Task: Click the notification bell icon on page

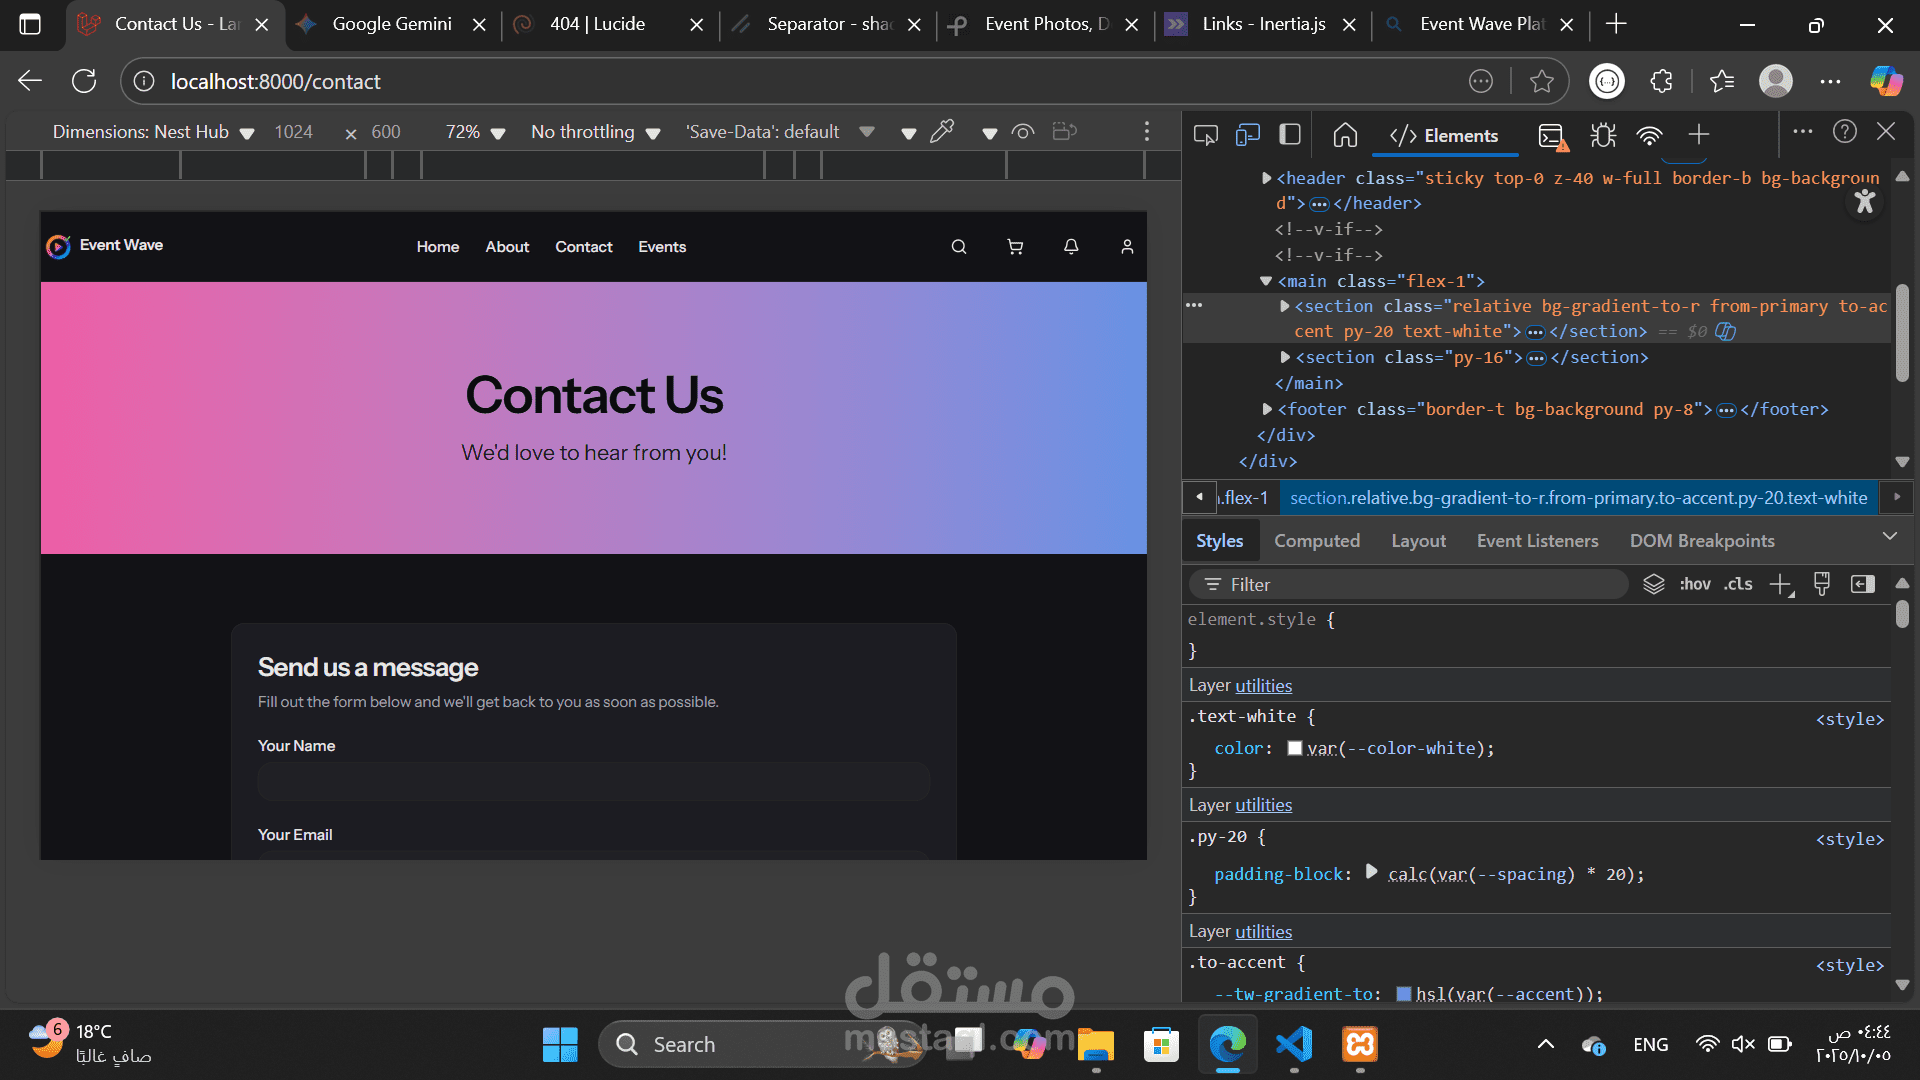Action: 1071,247
